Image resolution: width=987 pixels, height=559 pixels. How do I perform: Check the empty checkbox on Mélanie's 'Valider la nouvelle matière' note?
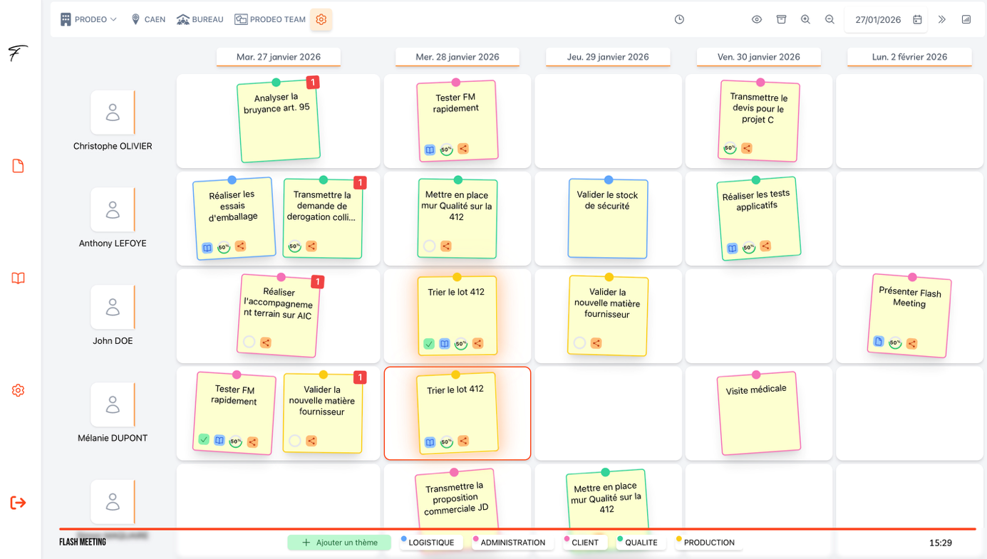[x=295, y=441]
